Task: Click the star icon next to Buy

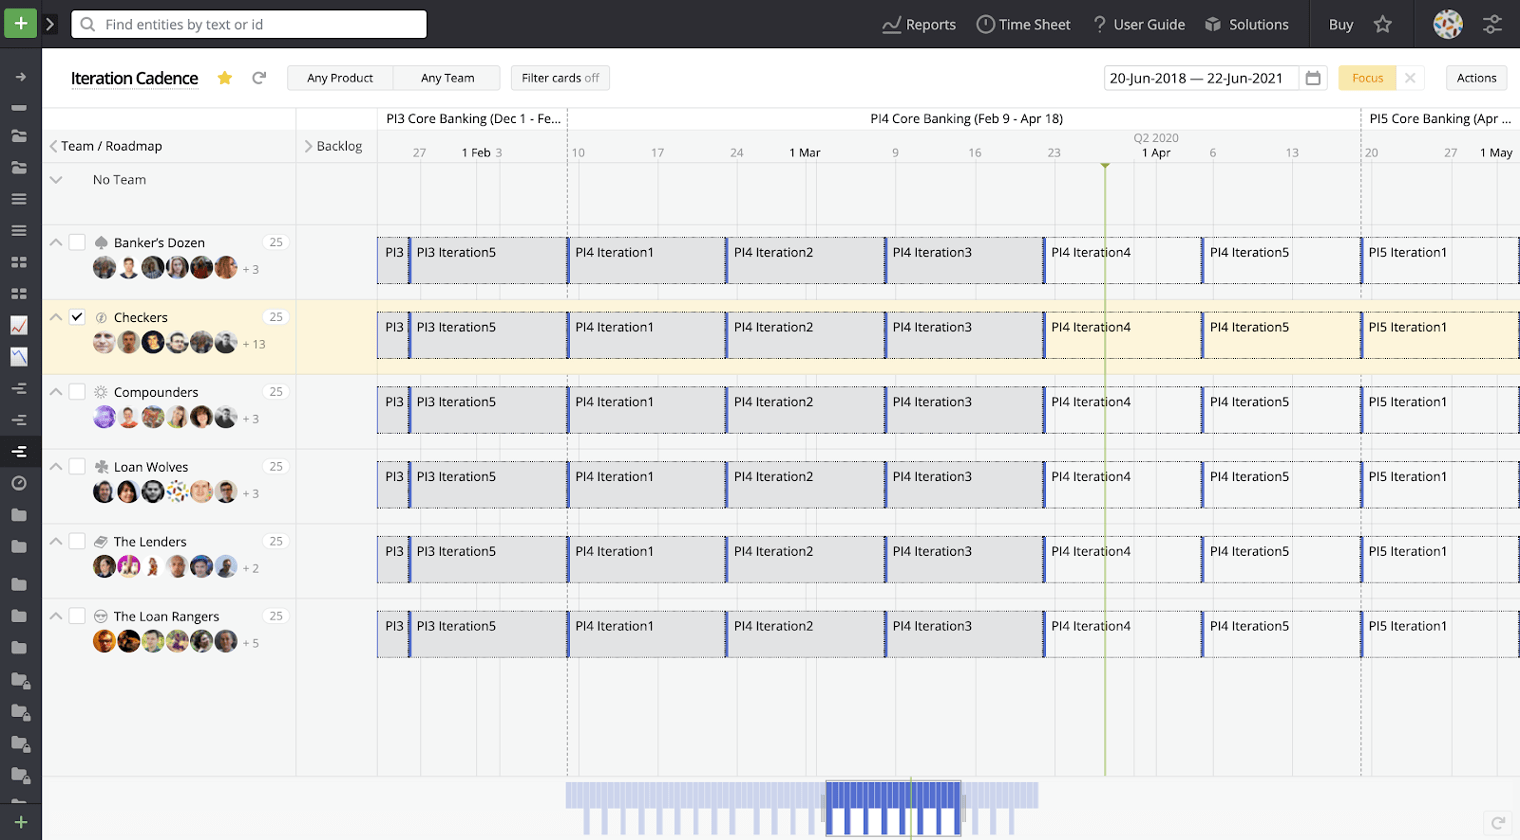Action: 1382,24
